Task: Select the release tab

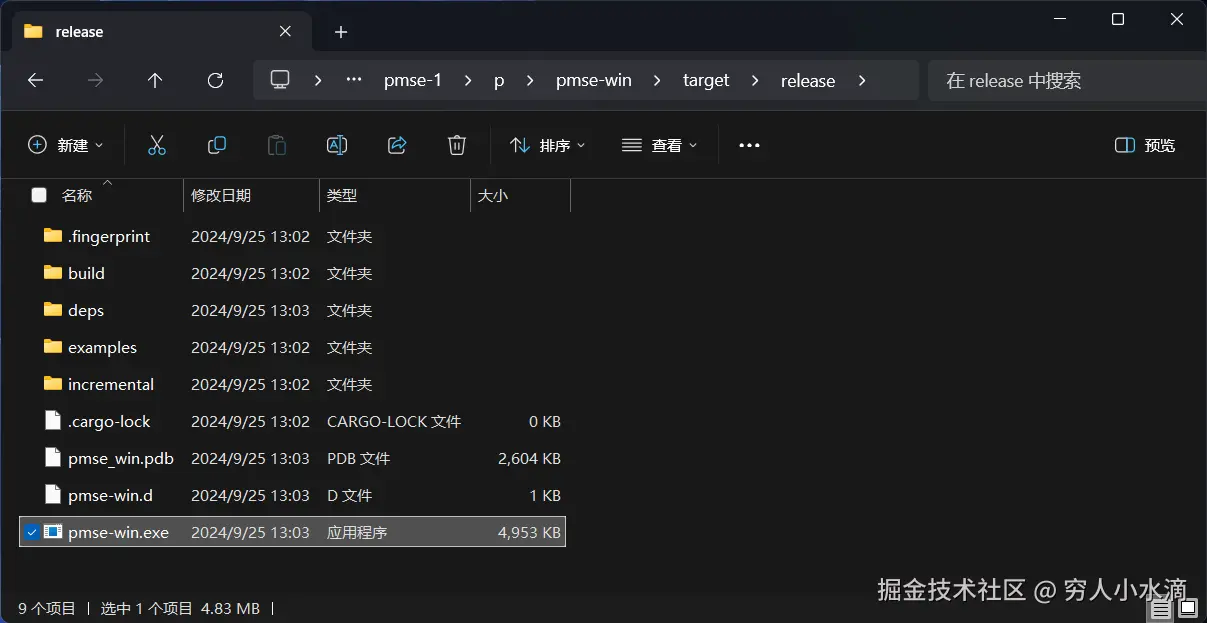Action: [x=160, y=32]
